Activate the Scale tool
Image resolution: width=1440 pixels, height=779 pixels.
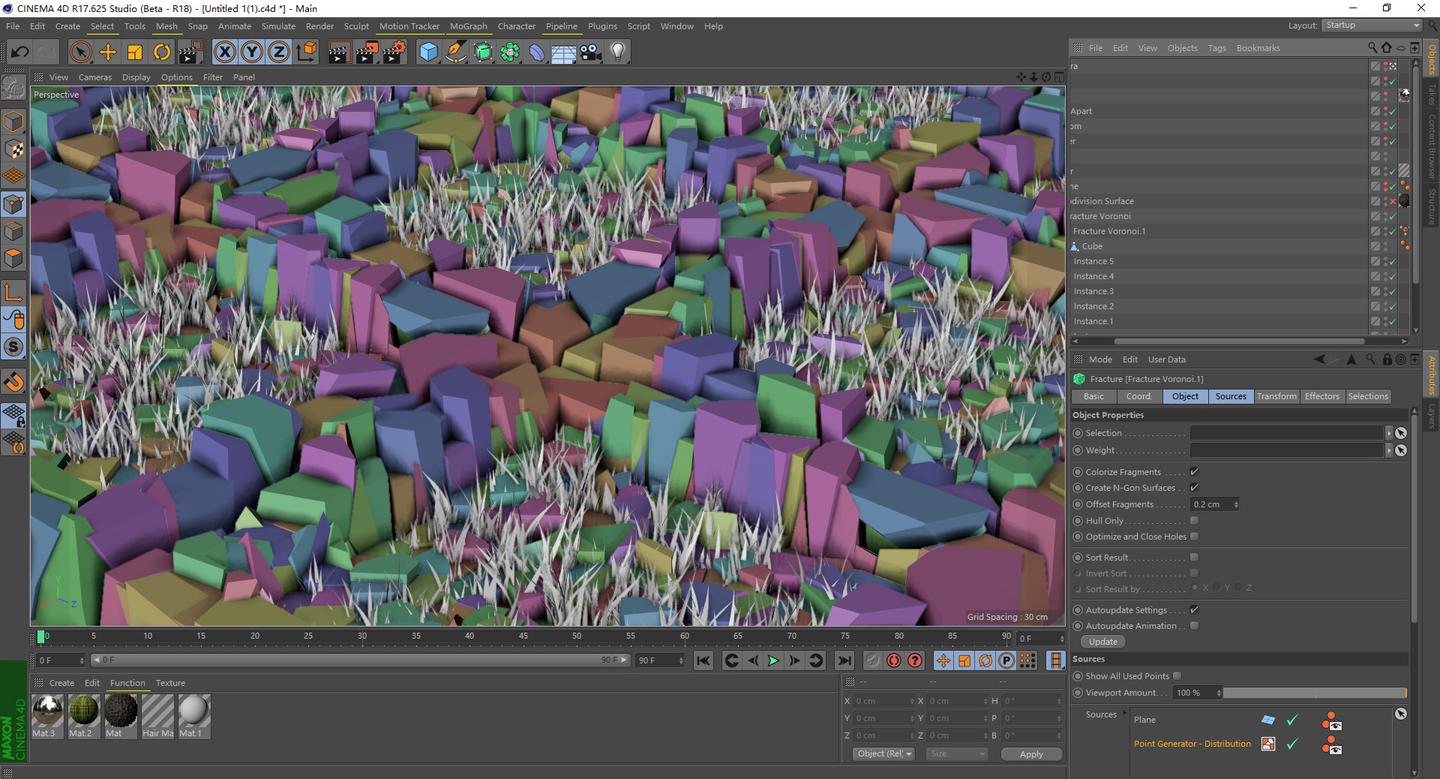click(134, 52)
